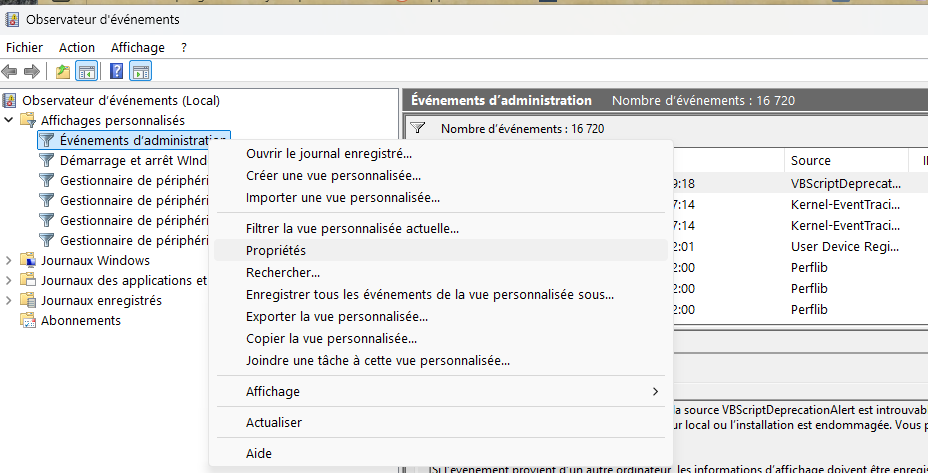Click the Source column header
The height and width of the screenshot is (473, 928).
point(846,160)
